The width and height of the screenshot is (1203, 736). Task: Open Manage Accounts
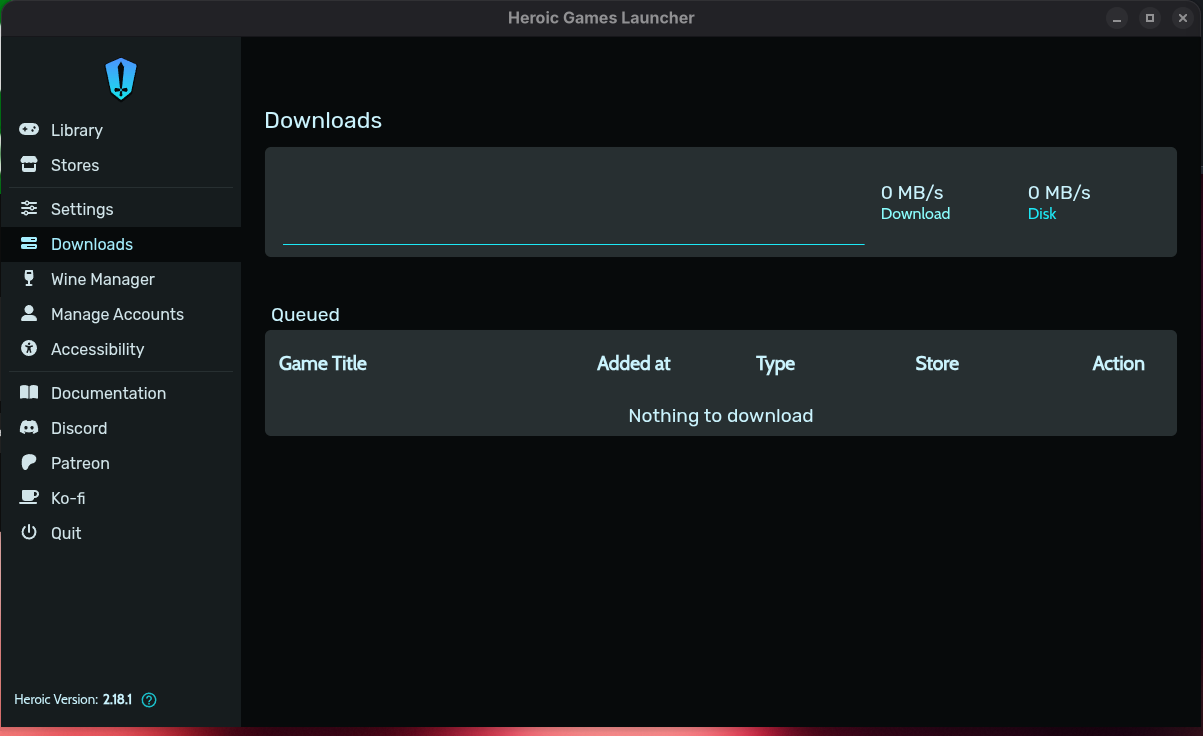120,314
